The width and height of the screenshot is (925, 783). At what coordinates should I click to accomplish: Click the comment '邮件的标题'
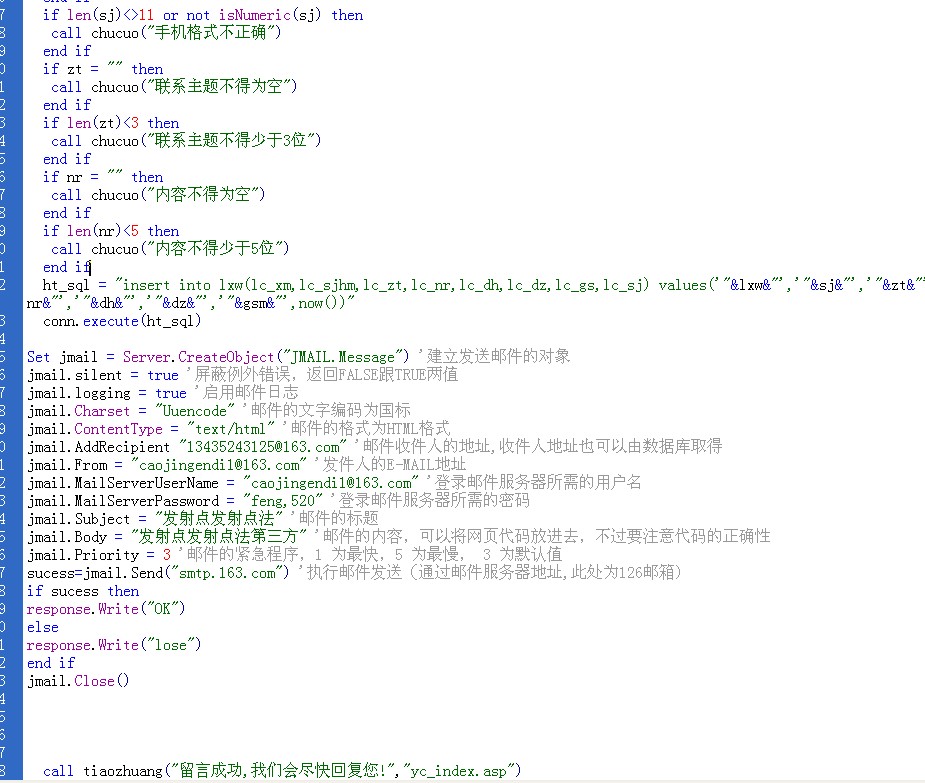(x=339, y=519)
